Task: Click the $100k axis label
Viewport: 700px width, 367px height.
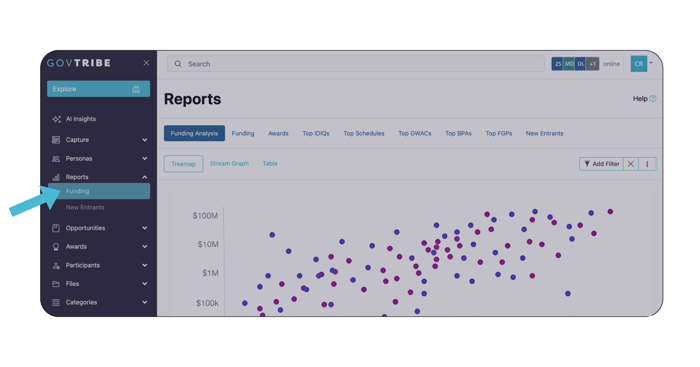Action: (x=208, y=303)
